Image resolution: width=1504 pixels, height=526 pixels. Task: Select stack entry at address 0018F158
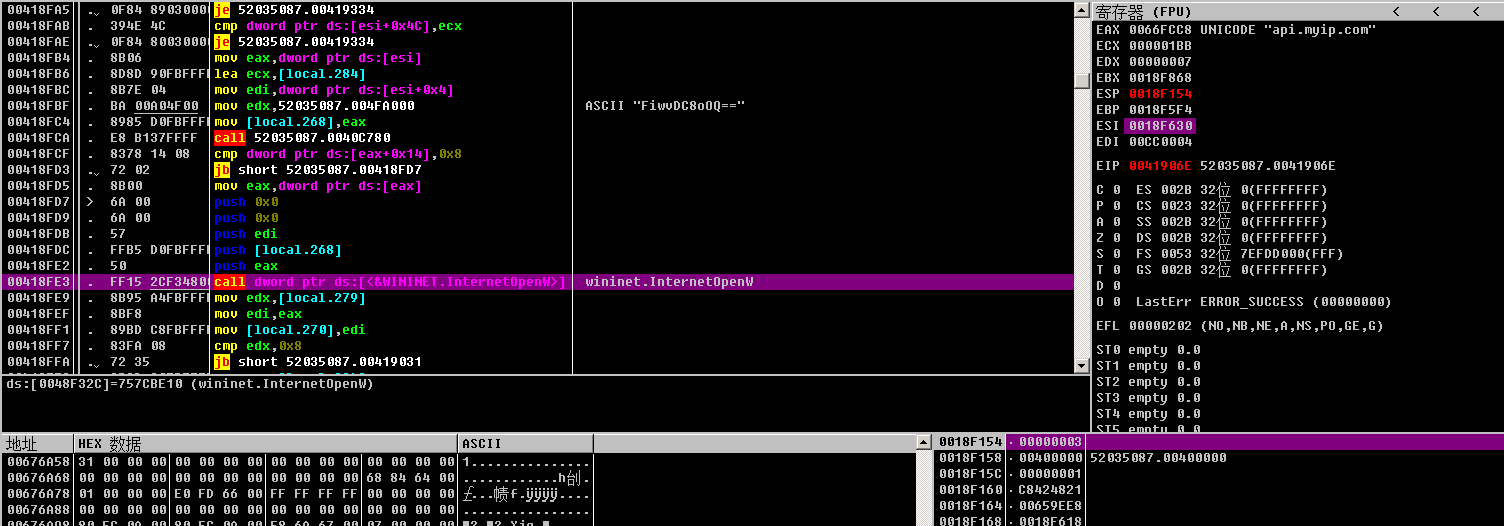[970, 458]
